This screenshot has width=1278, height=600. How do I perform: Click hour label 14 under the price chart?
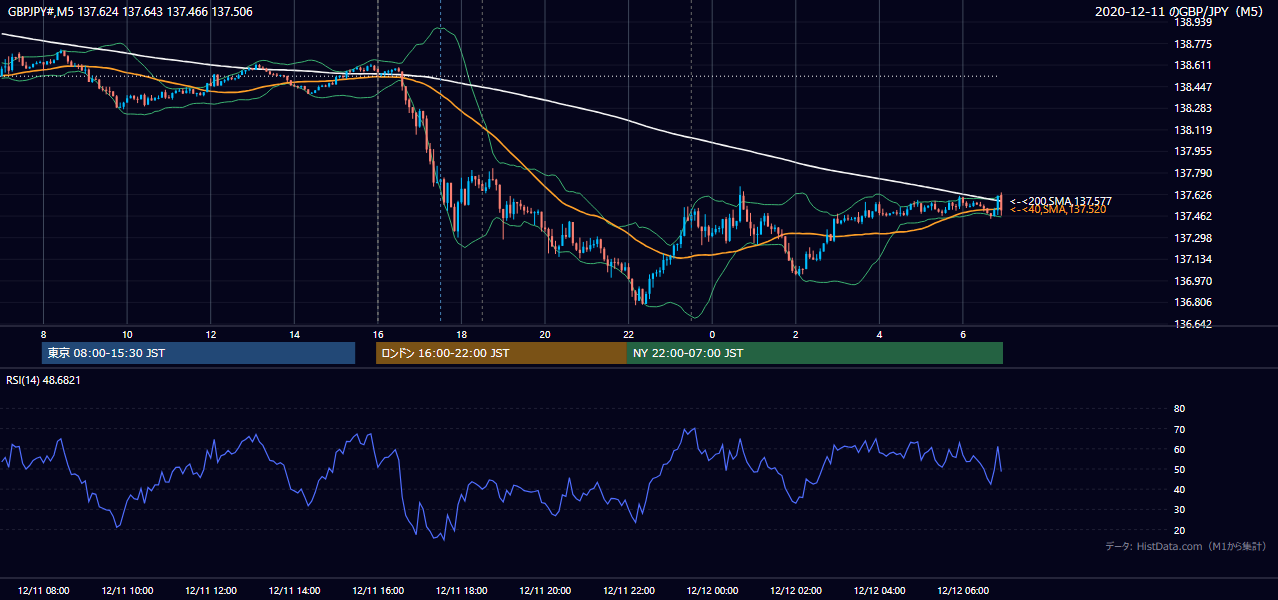[x=294, y=334]
